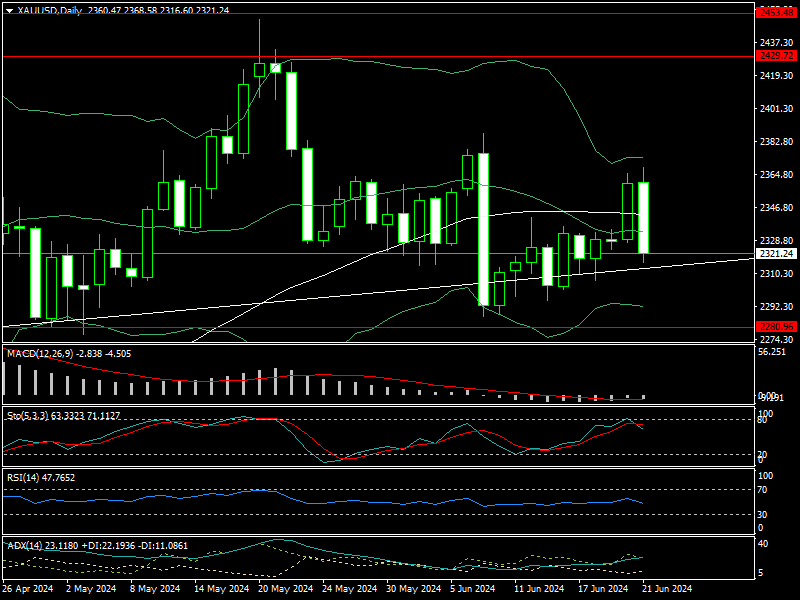
Task: Click the red price tag 2280.96
Action: [x=776, y=326]
